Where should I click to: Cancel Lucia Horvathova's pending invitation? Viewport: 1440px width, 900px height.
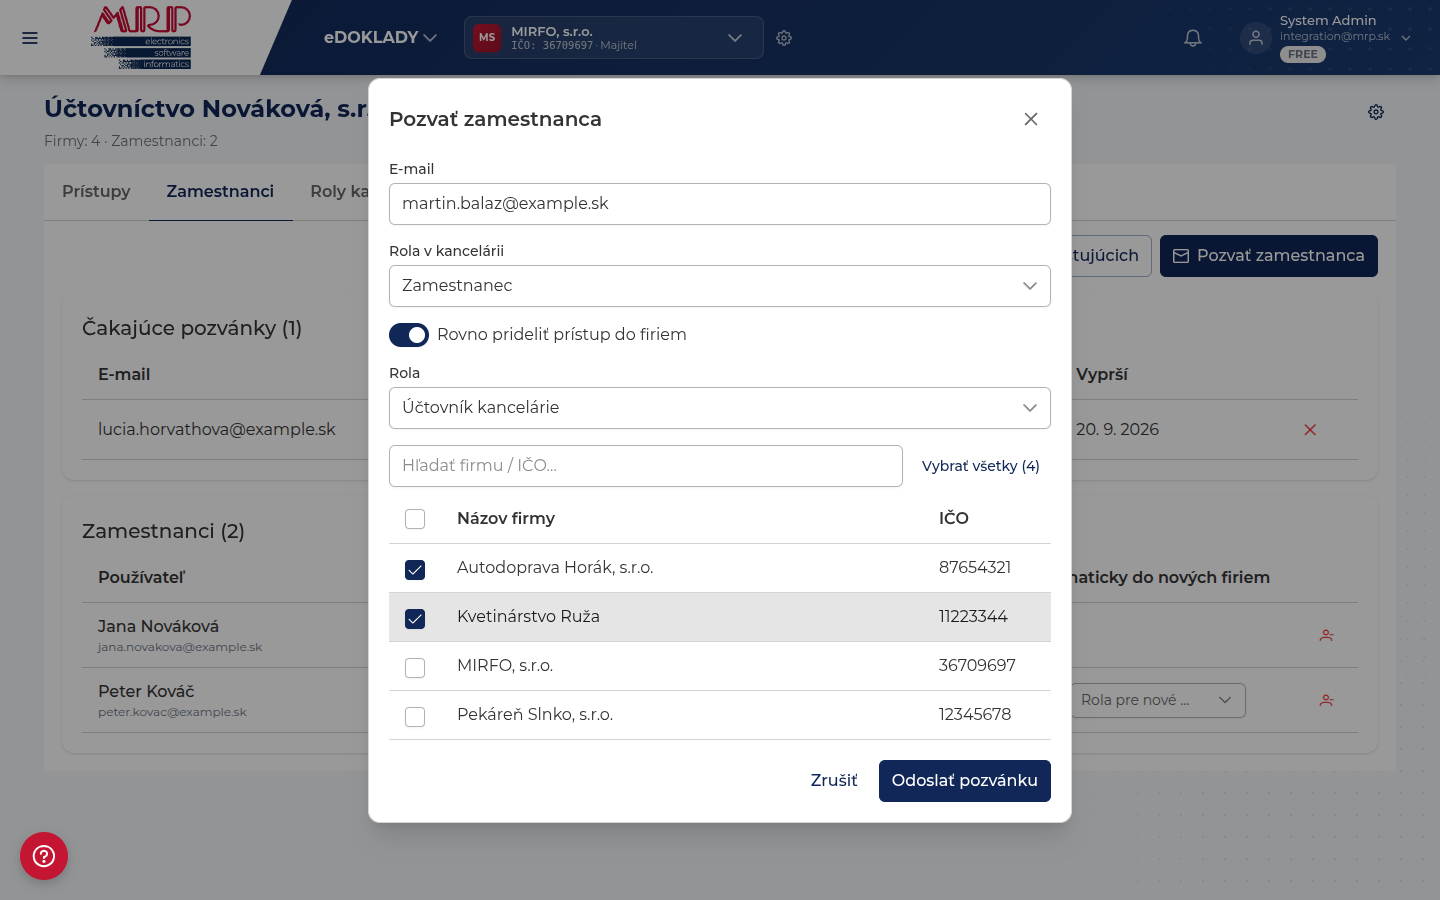pos(1310,430)
